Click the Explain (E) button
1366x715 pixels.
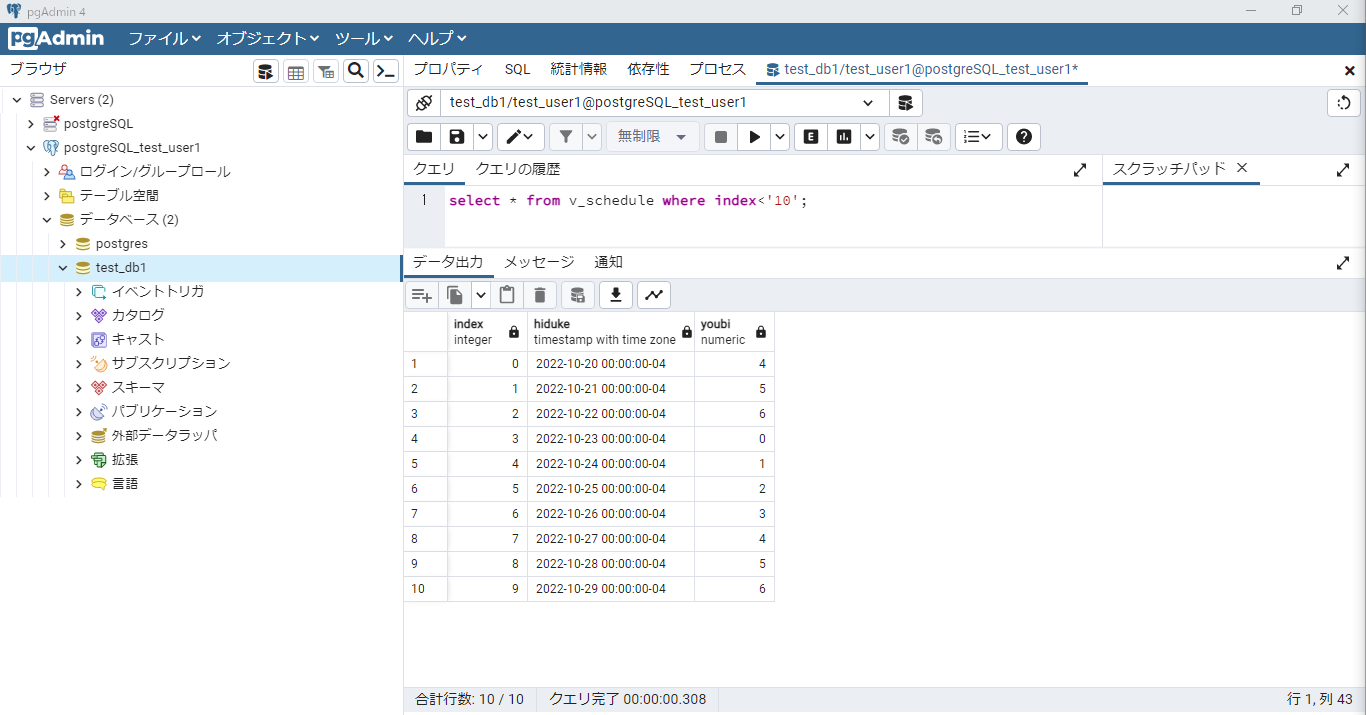811,137
